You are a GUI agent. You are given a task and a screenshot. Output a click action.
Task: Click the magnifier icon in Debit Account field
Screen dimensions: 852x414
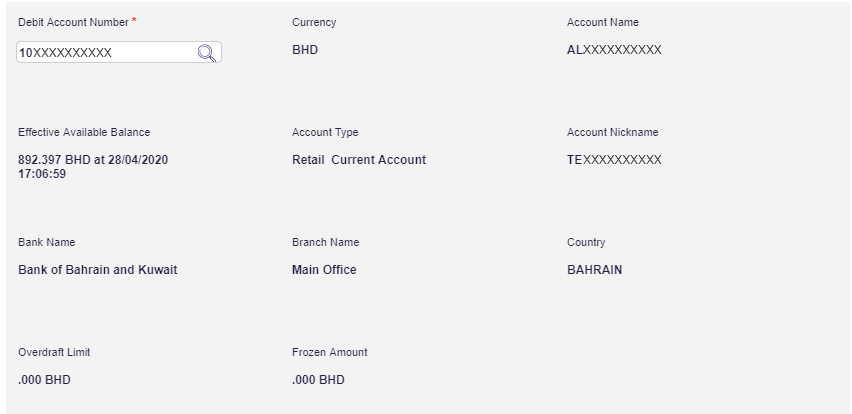pyautogui.click(x=207, y=53)
